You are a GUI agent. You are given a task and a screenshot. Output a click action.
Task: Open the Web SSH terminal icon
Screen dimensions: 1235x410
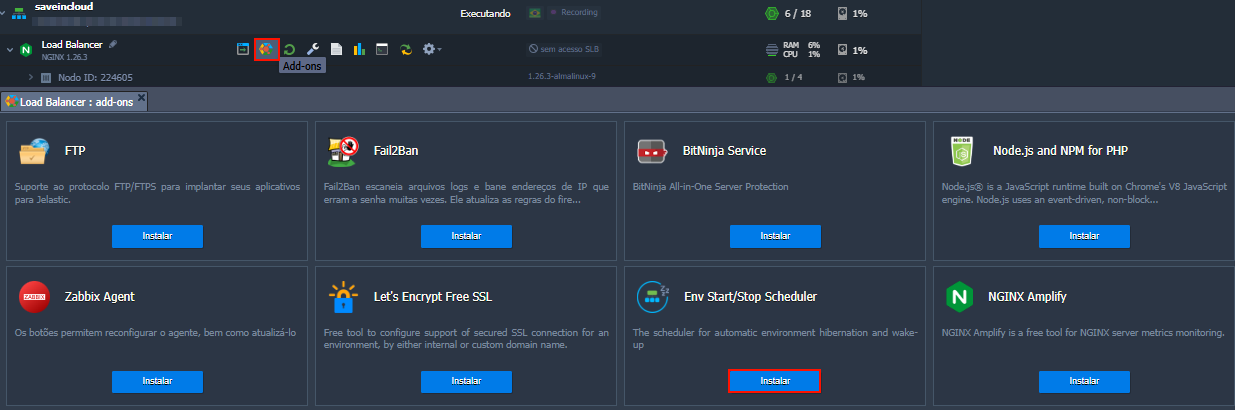[382, 49]
